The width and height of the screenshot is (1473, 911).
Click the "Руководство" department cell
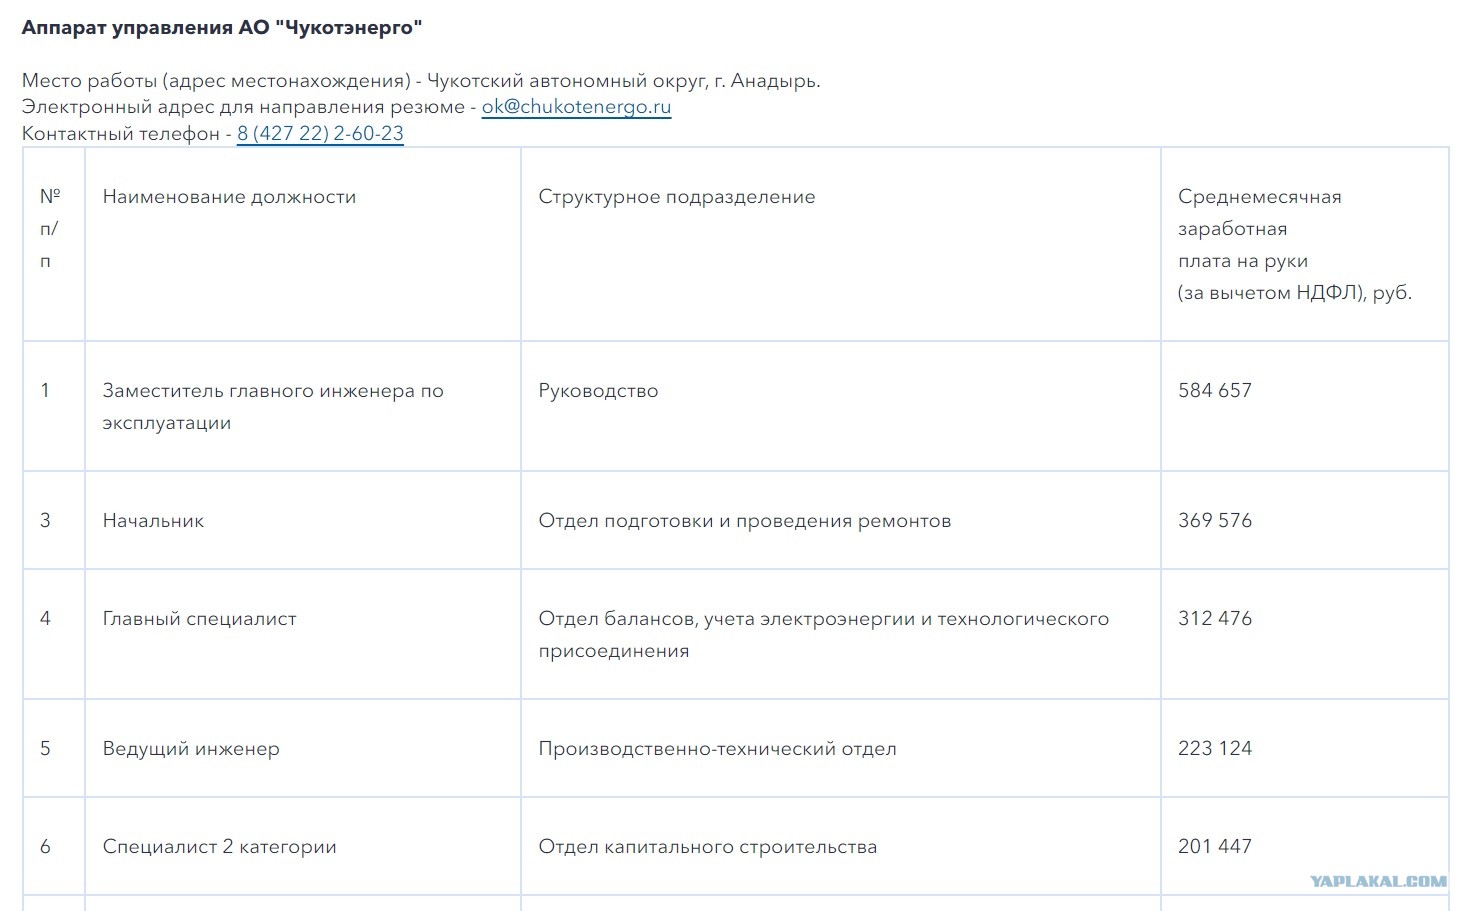point(598,391)
